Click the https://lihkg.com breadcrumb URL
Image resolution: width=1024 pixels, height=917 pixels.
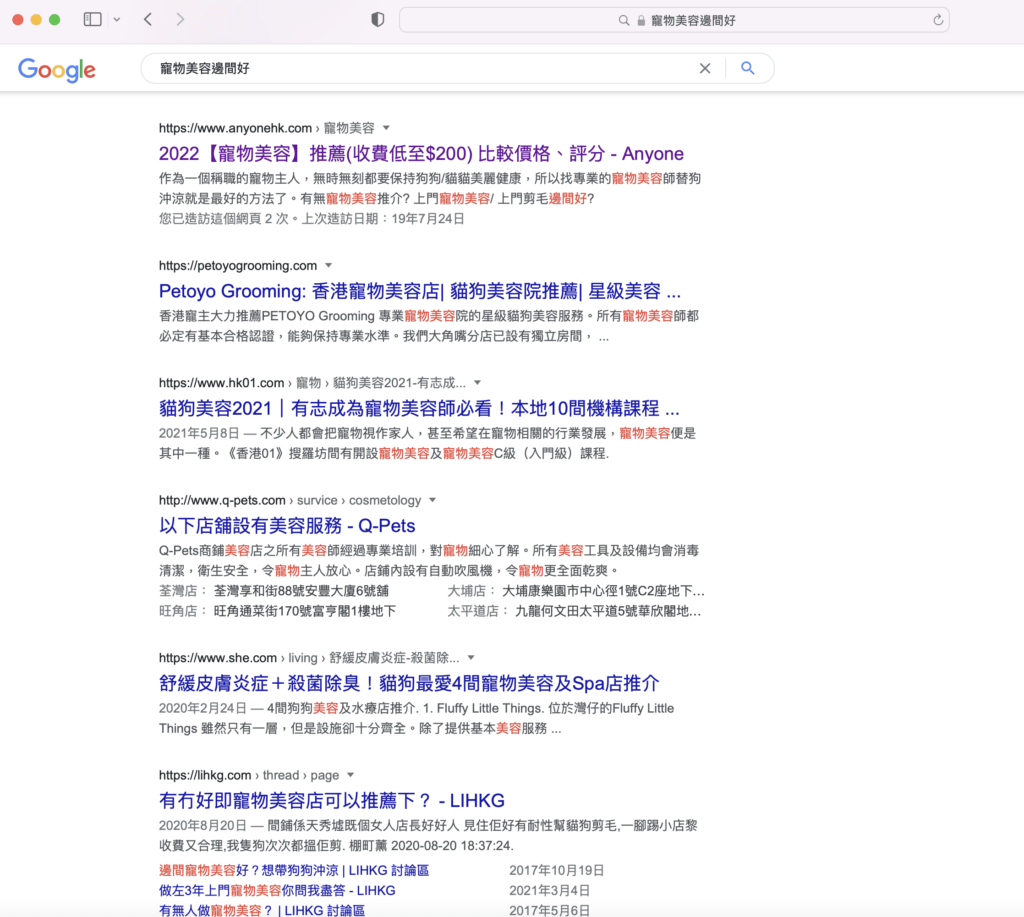205,775
